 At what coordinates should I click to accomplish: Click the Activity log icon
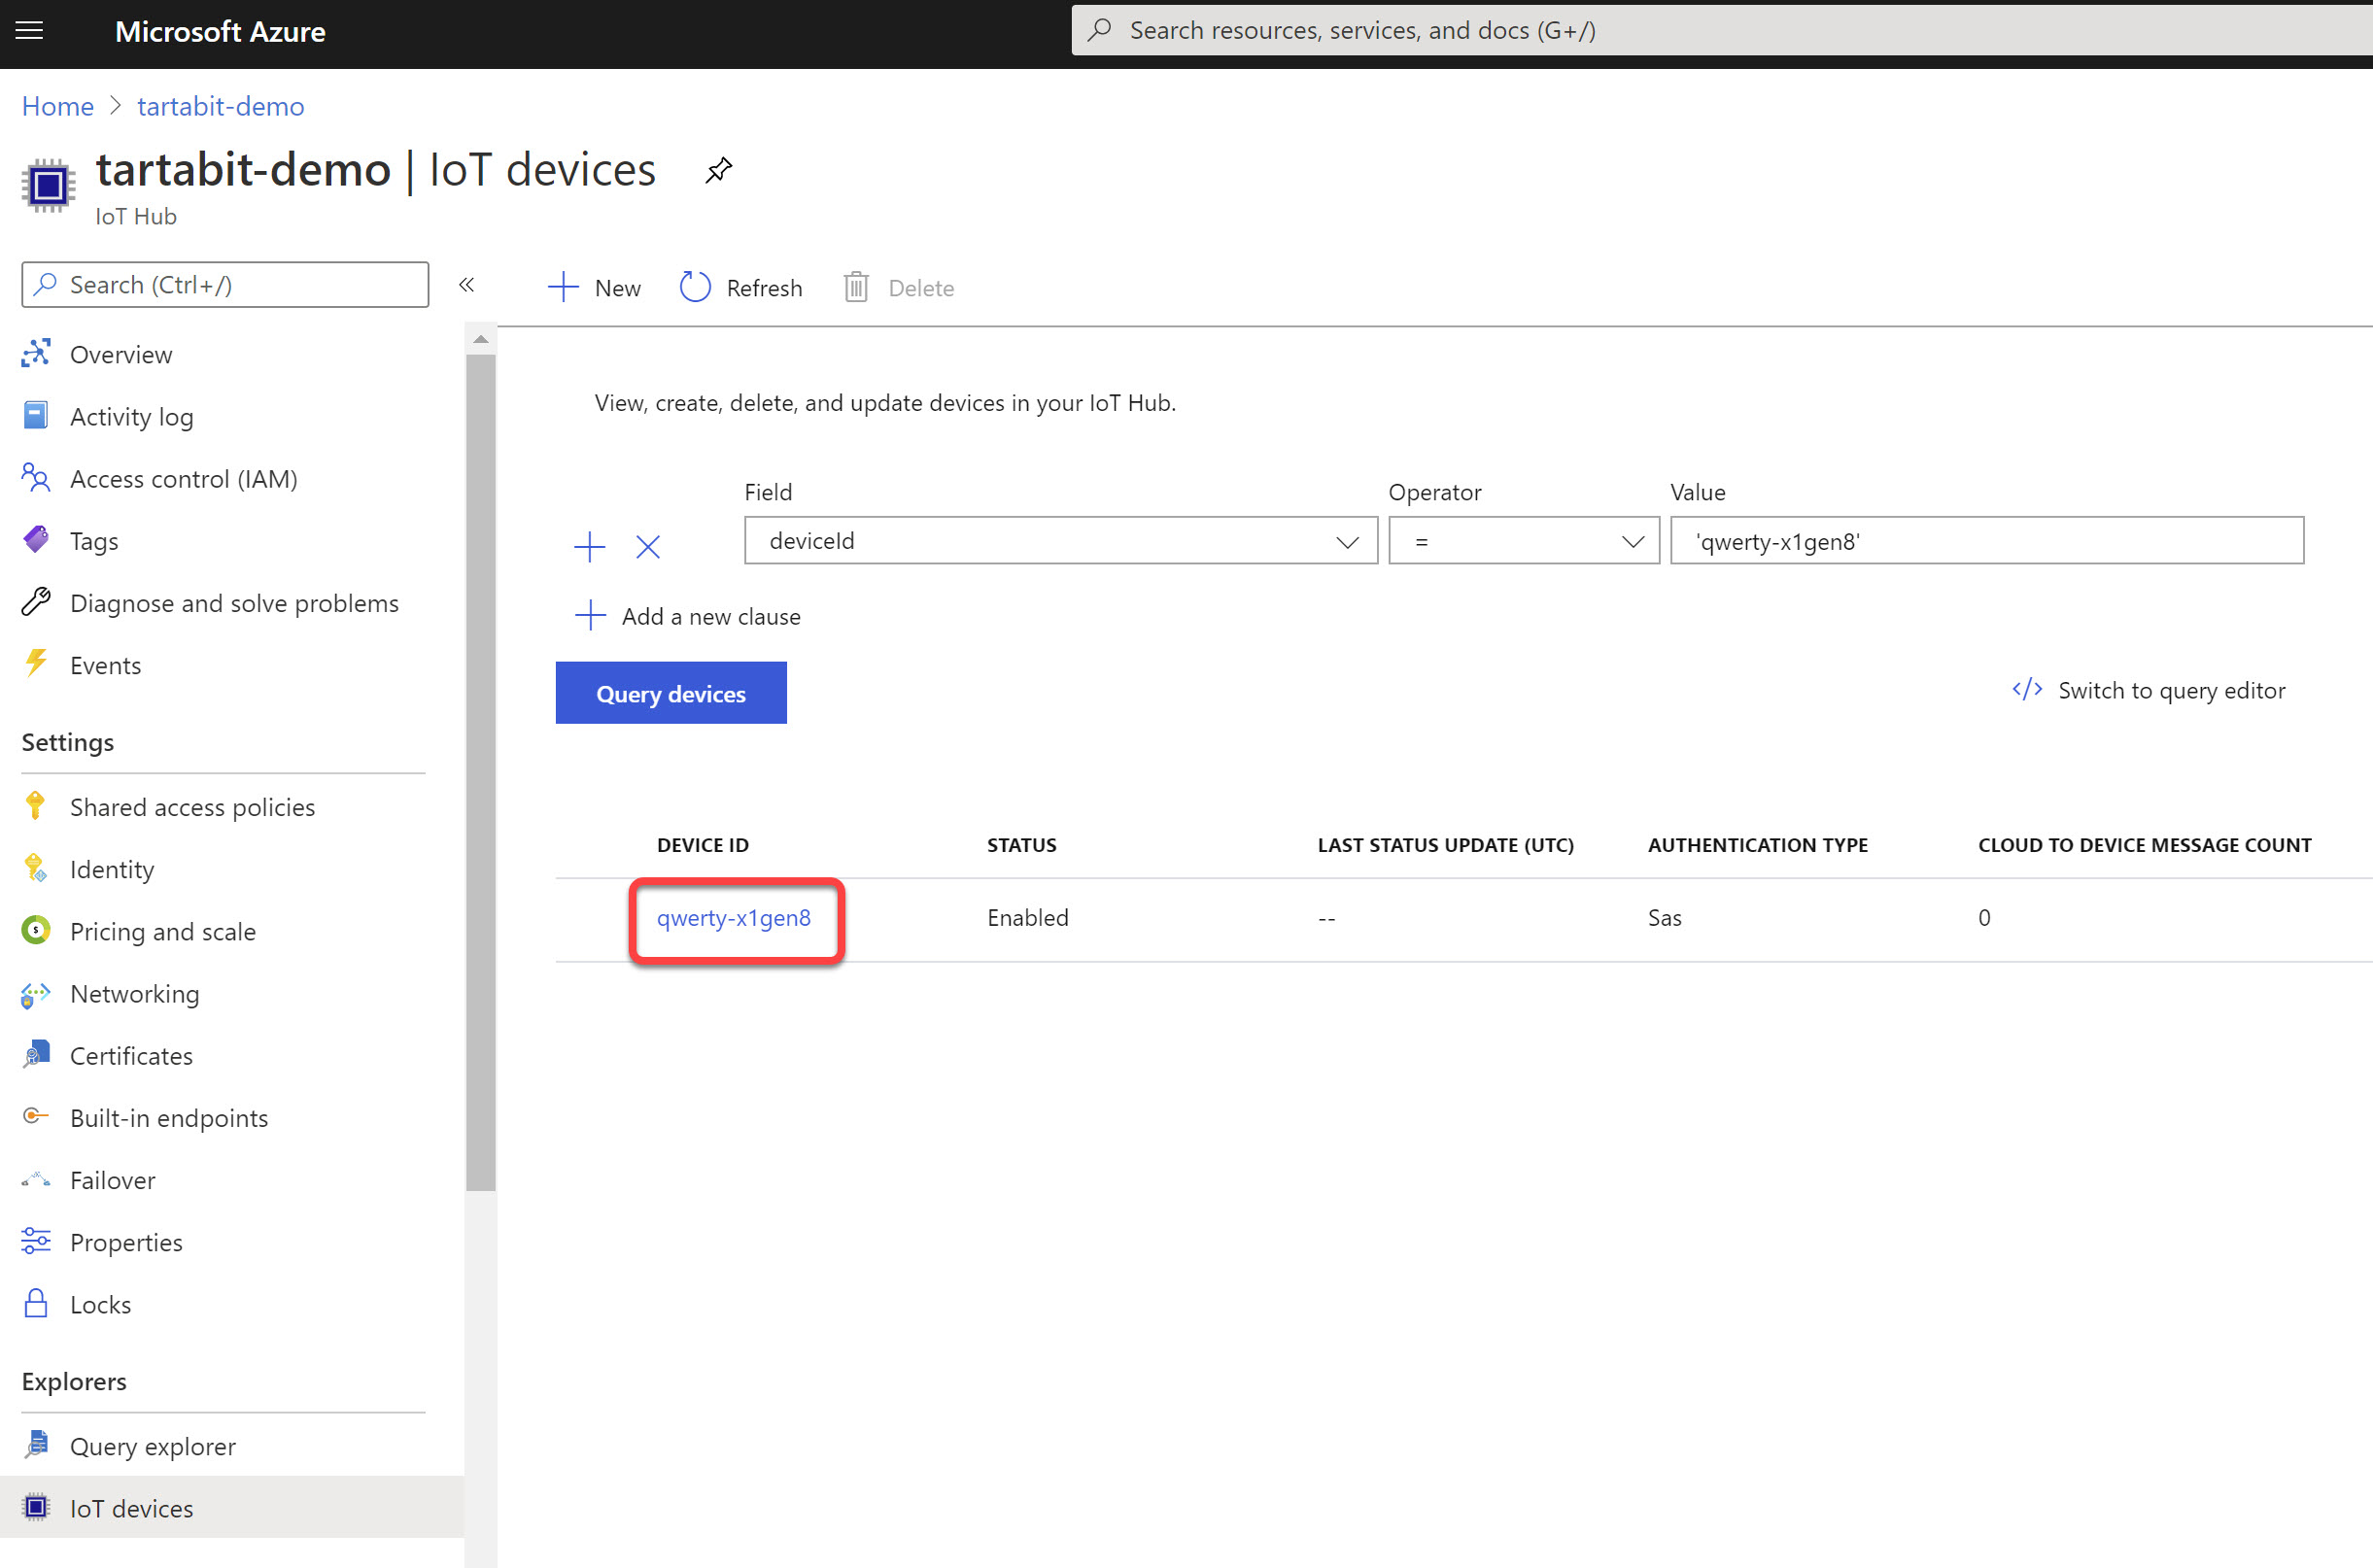coord(36,415)
